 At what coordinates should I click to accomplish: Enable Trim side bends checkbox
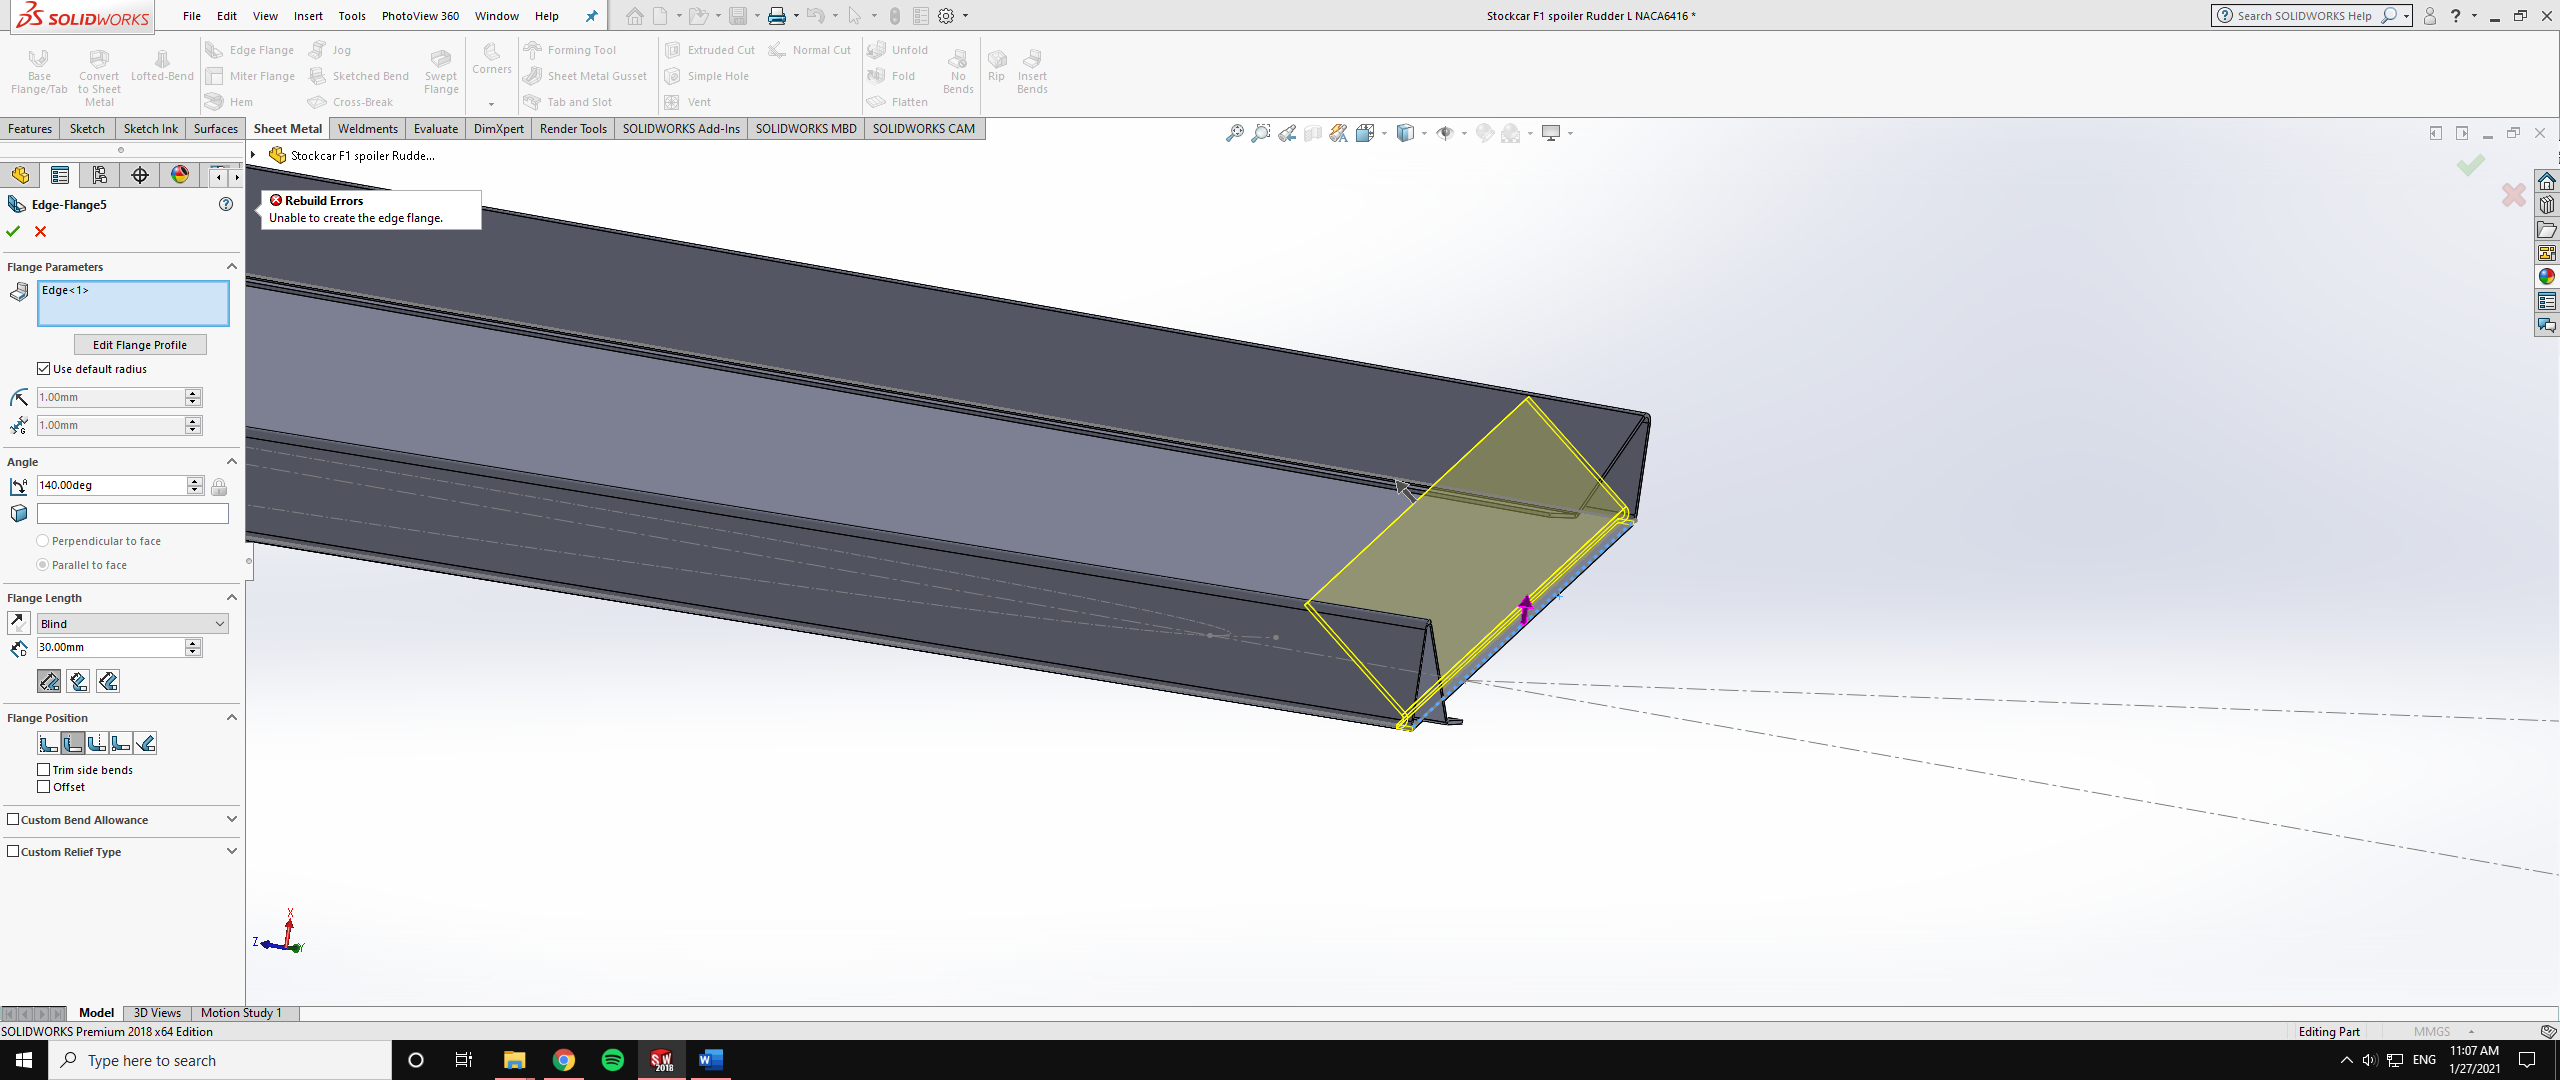click(44, 770)
